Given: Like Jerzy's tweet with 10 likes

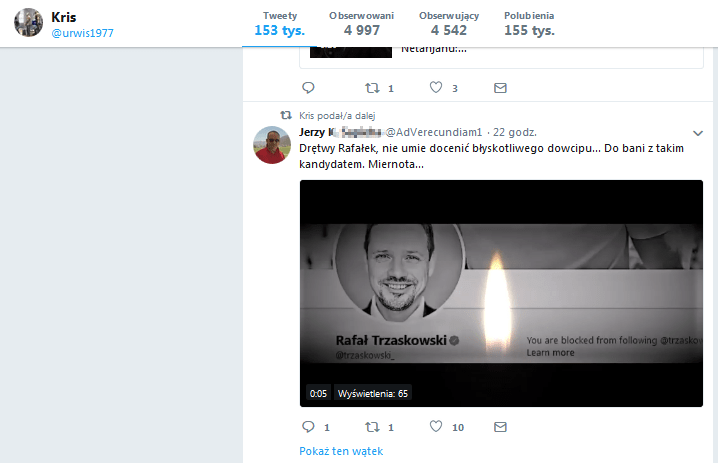Looking at the screenshot, I should [x=436, y=427].
